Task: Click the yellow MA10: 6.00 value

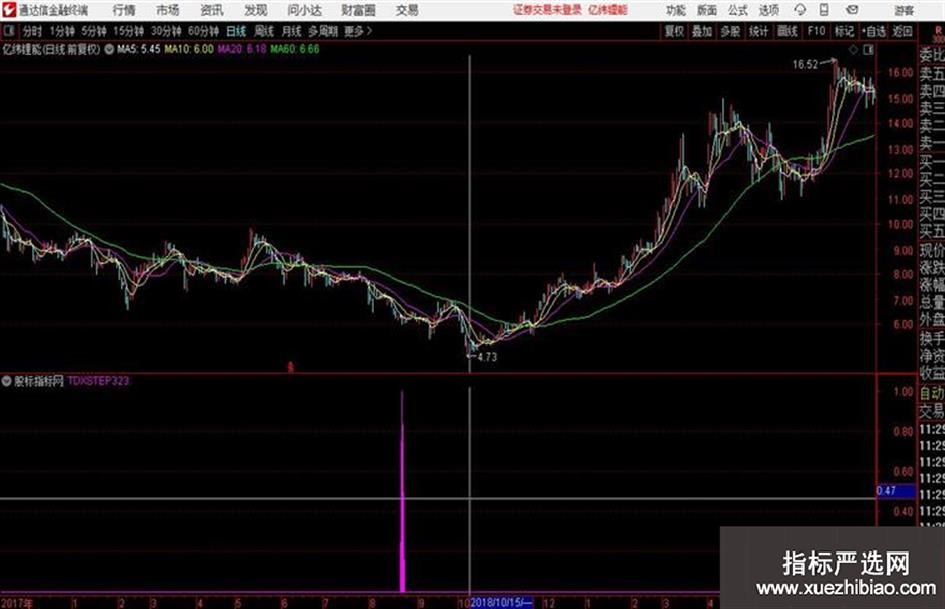Action: [x=189, y=49]
